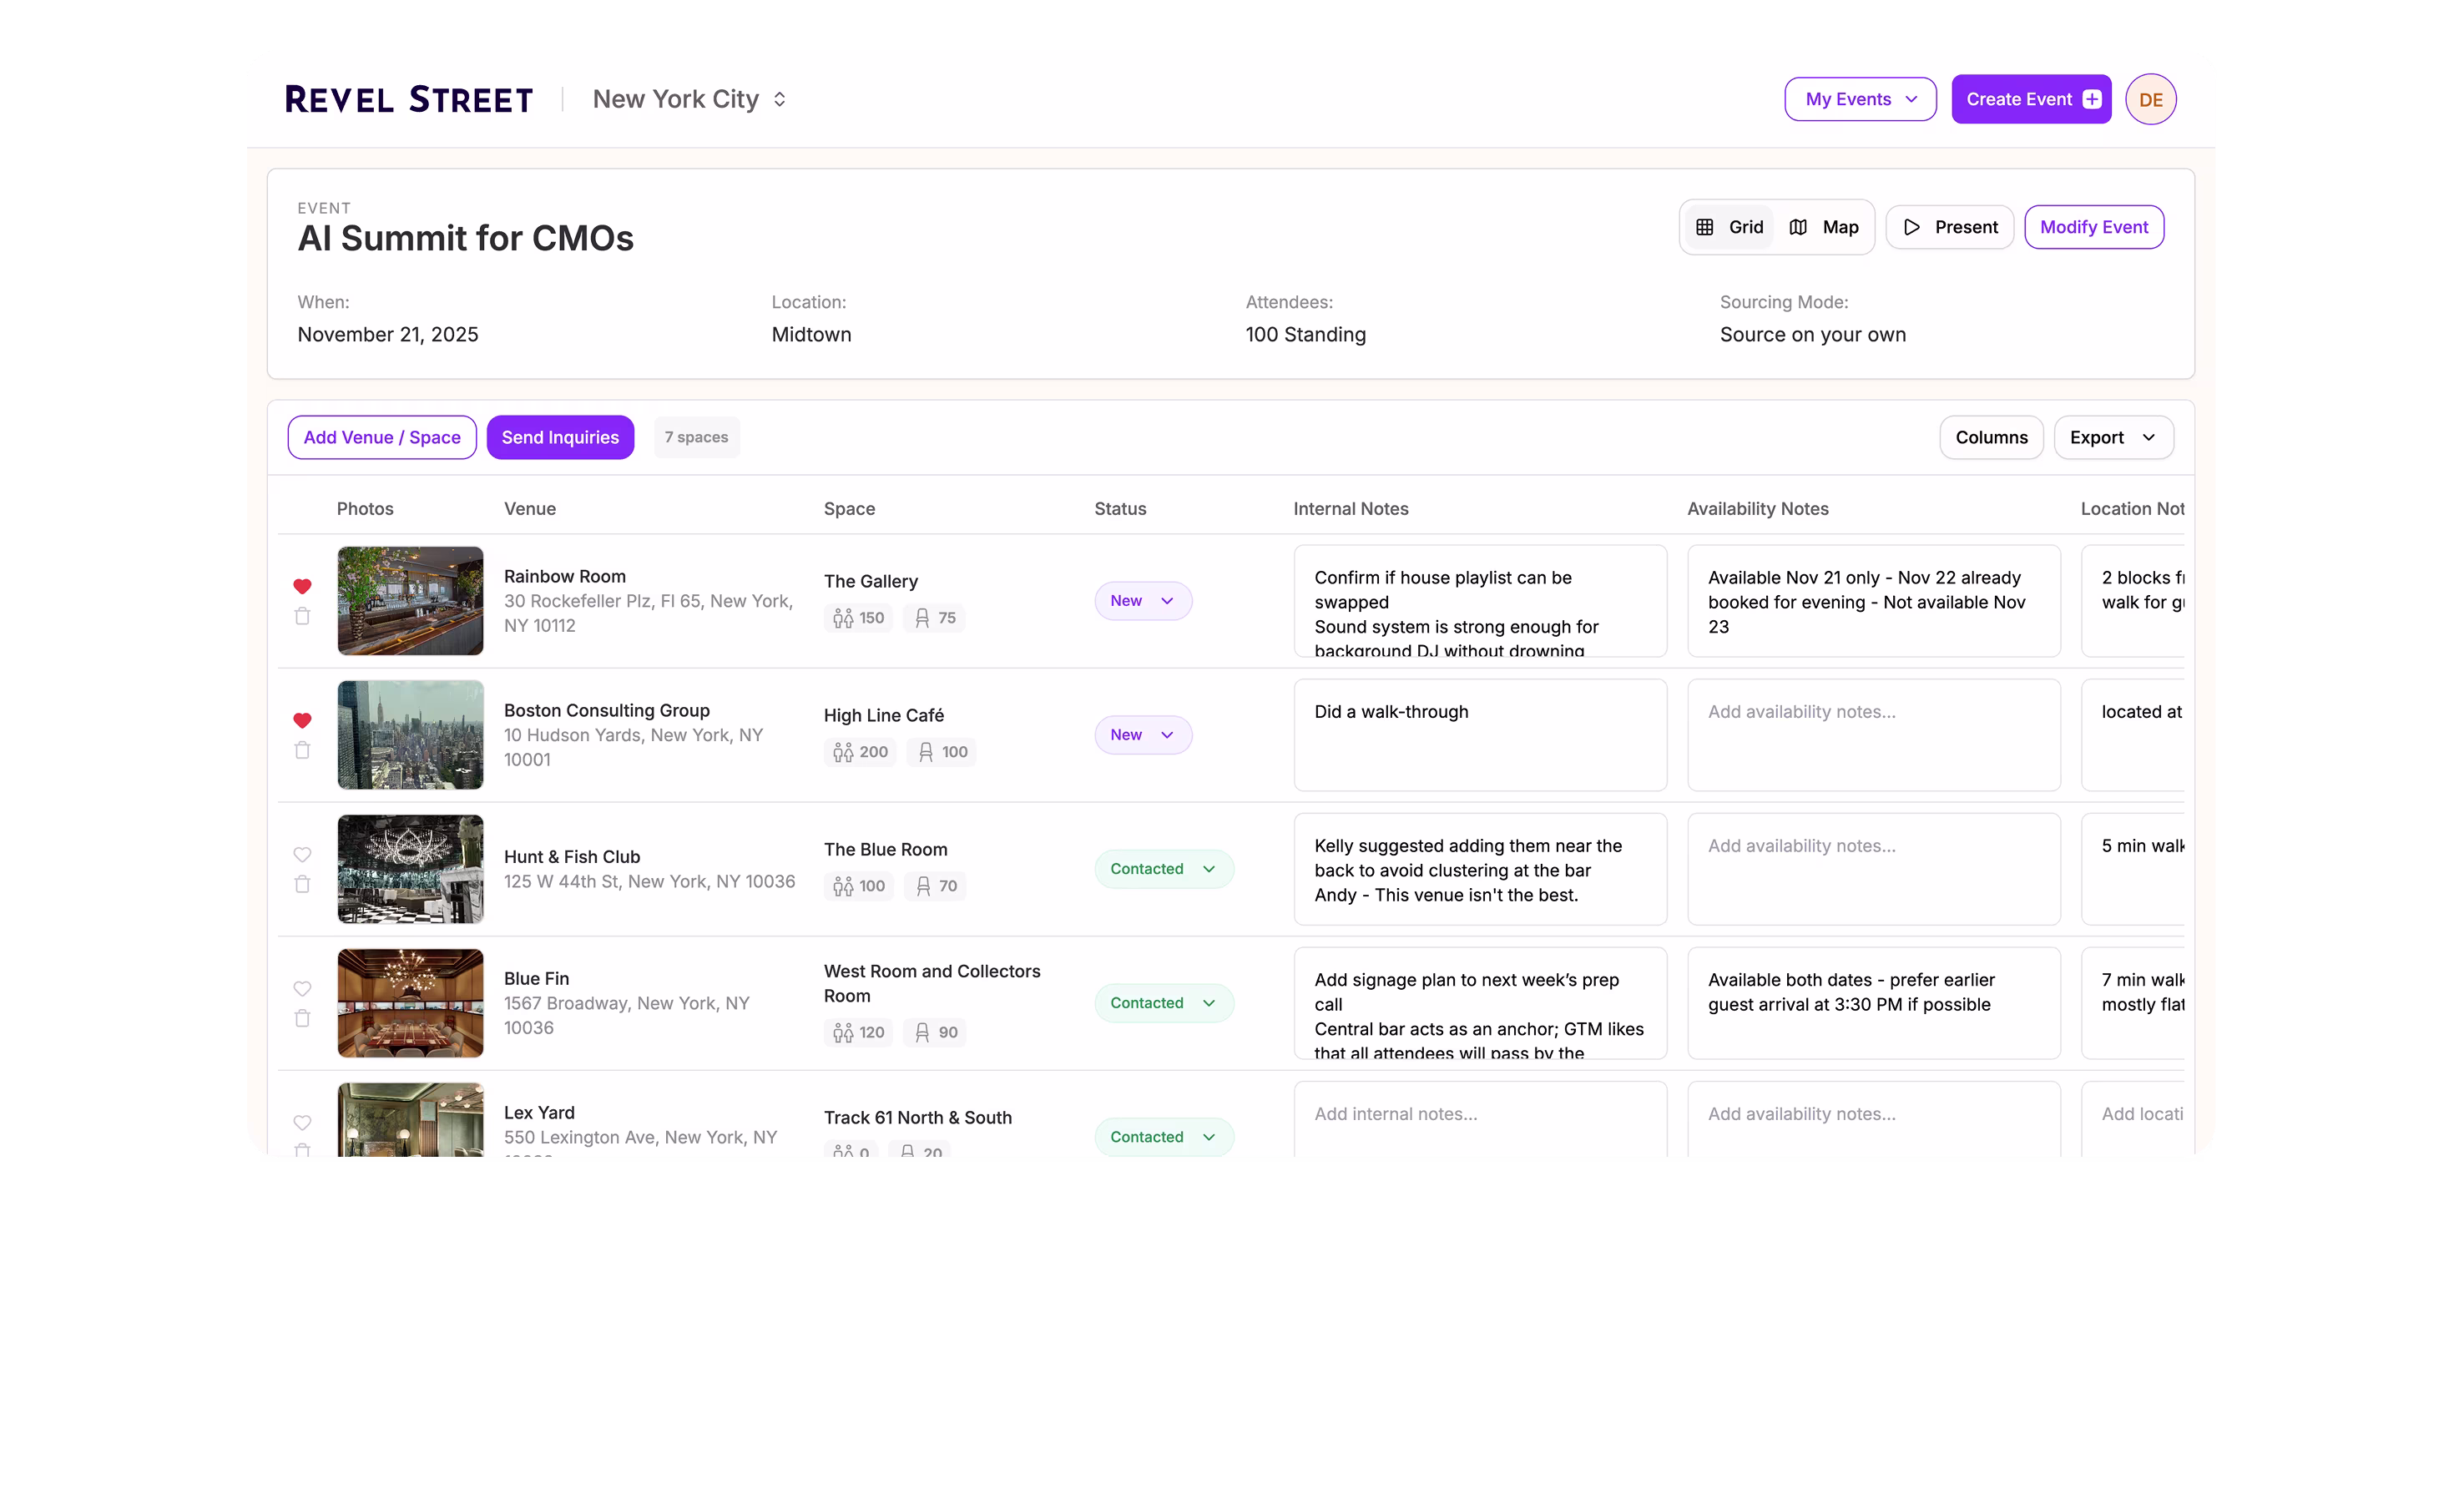The image size is (2464, 1489).
Task: Open the Export dropdown menu
Action: [x=2113, y=437]
